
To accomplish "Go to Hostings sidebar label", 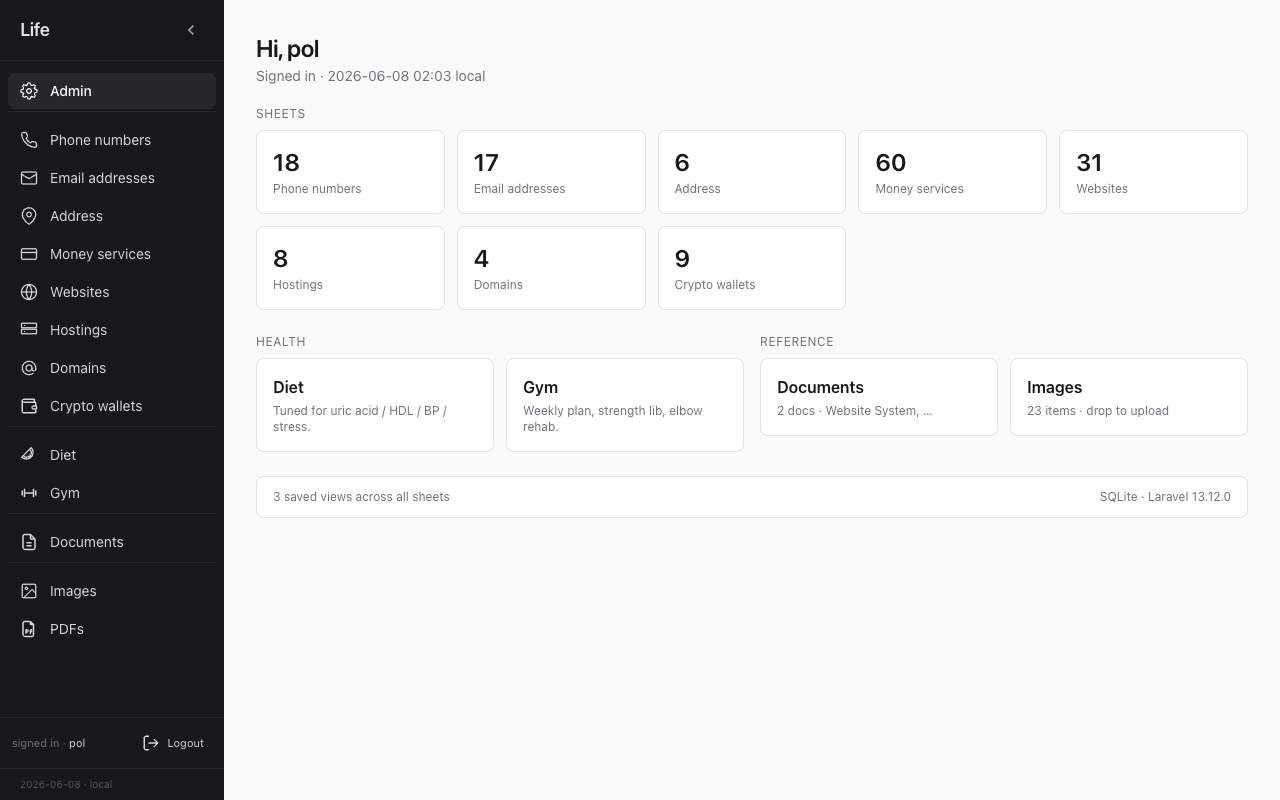I will [x=78, y=330].
